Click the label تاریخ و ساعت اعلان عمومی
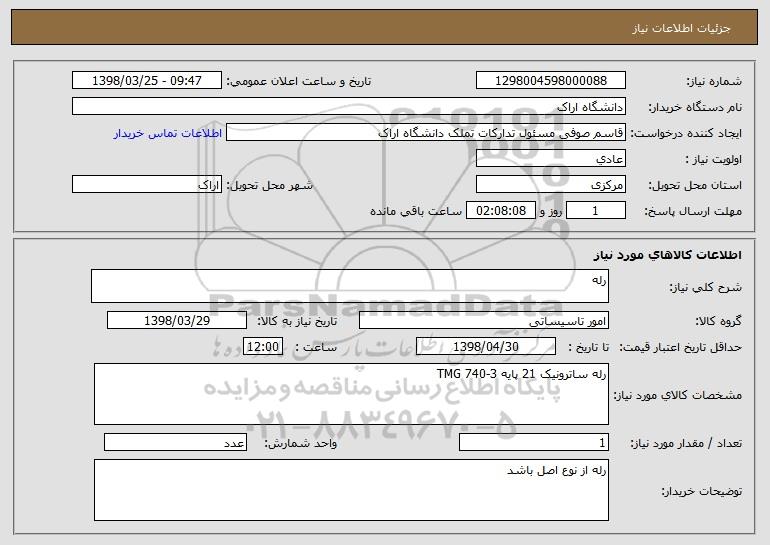Image resolution: width=770 pixels, height=545 pixels. point(299,81)
